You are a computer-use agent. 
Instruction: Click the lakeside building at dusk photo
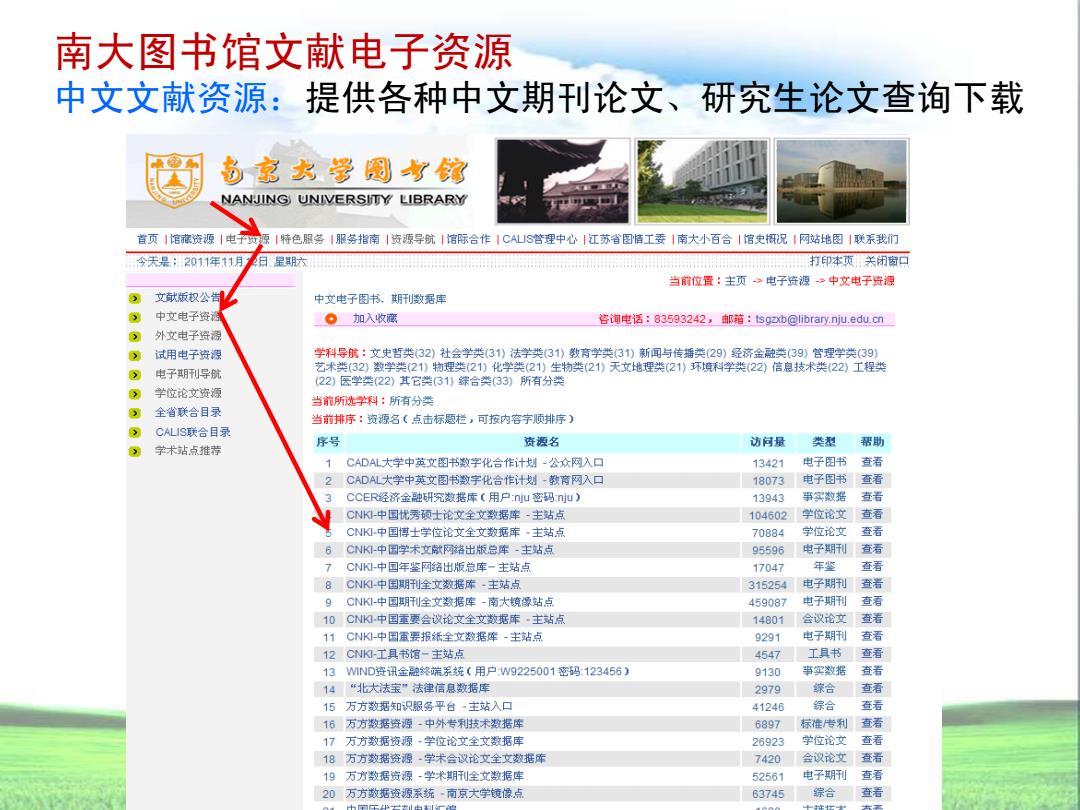click(x=842, y=181)
